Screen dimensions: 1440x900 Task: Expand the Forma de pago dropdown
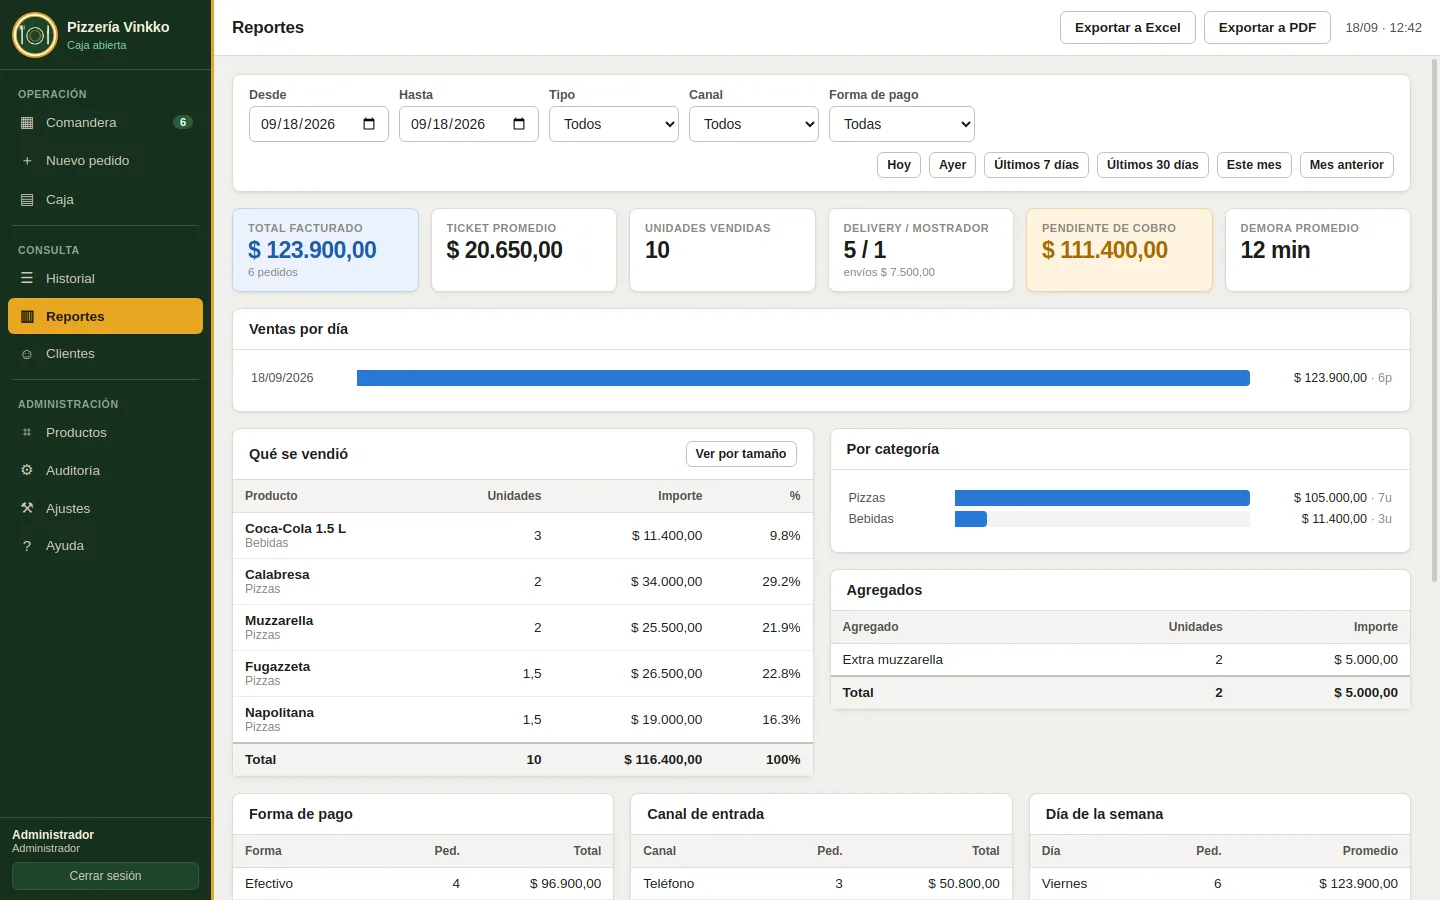pos(902,124)
